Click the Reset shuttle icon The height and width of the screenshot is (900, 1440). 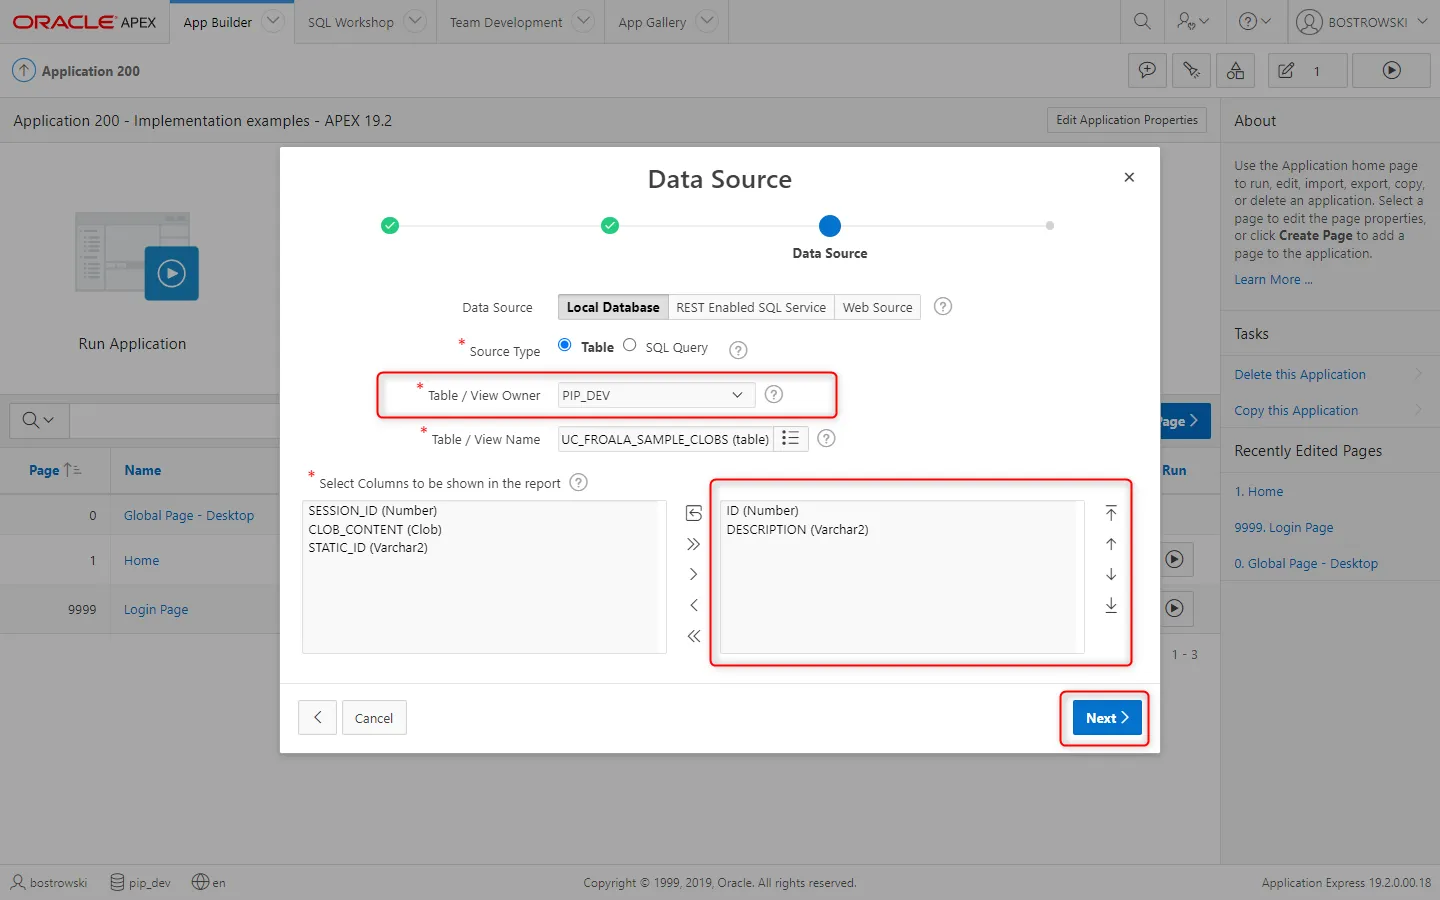tap(693, 513)
